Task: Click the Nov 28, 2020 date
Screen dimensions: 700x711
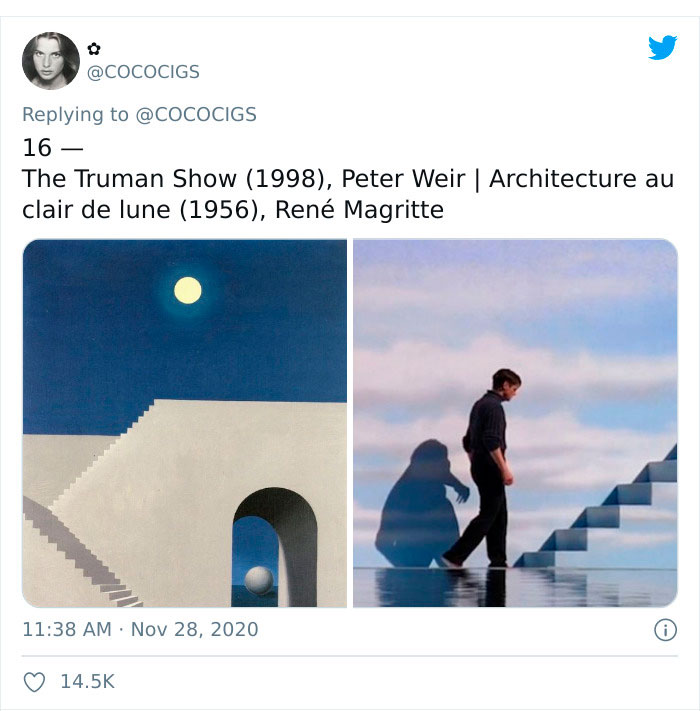Action: [196, 629]
